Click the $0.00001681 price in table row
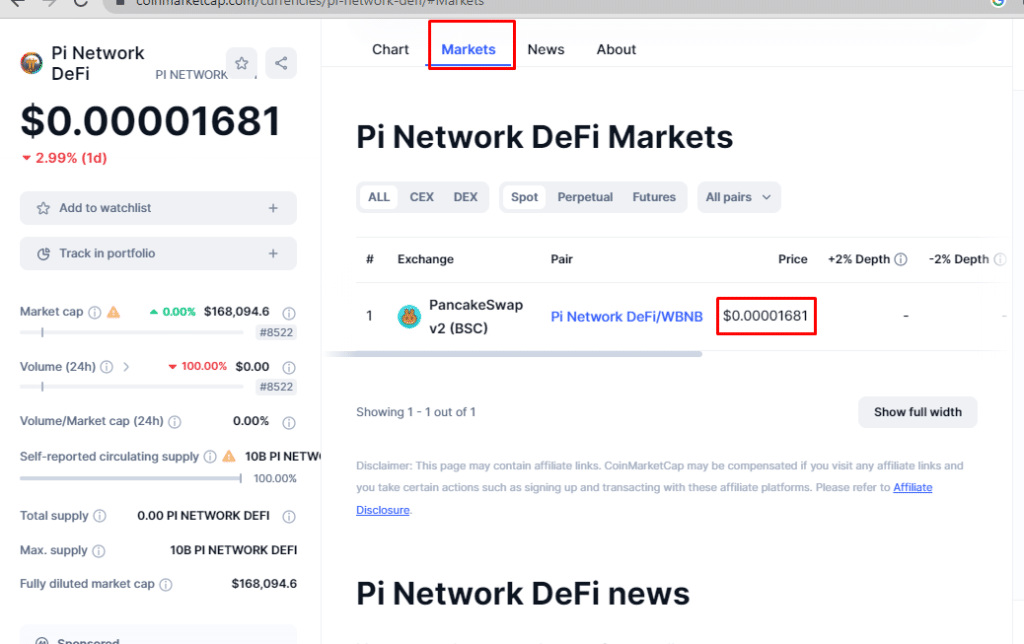Image resolution: width=1024 pixels, height=644 pixels. pyautogui.click(x=765, y=316)
